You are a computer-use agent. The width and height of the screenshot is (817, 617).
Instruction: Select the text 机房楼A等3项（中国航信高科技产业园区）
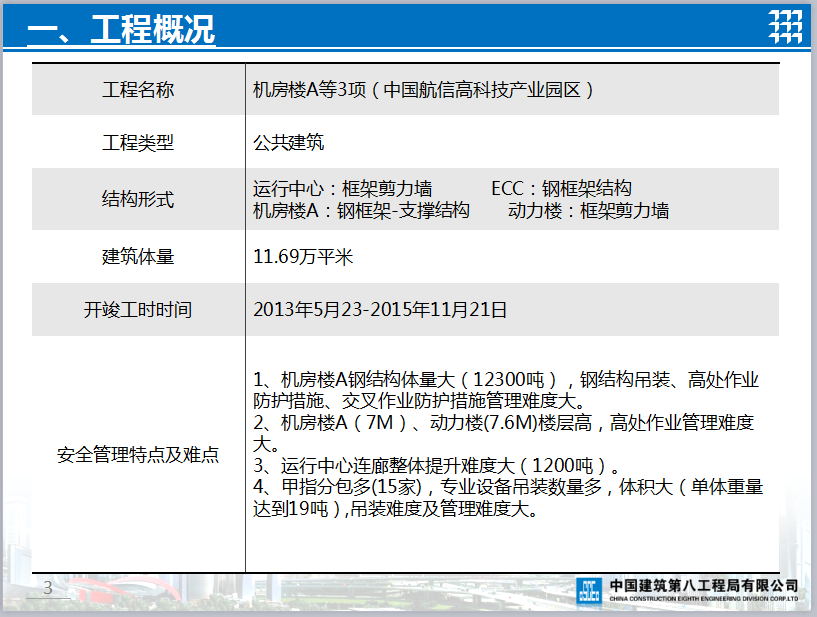click(424, 90)
